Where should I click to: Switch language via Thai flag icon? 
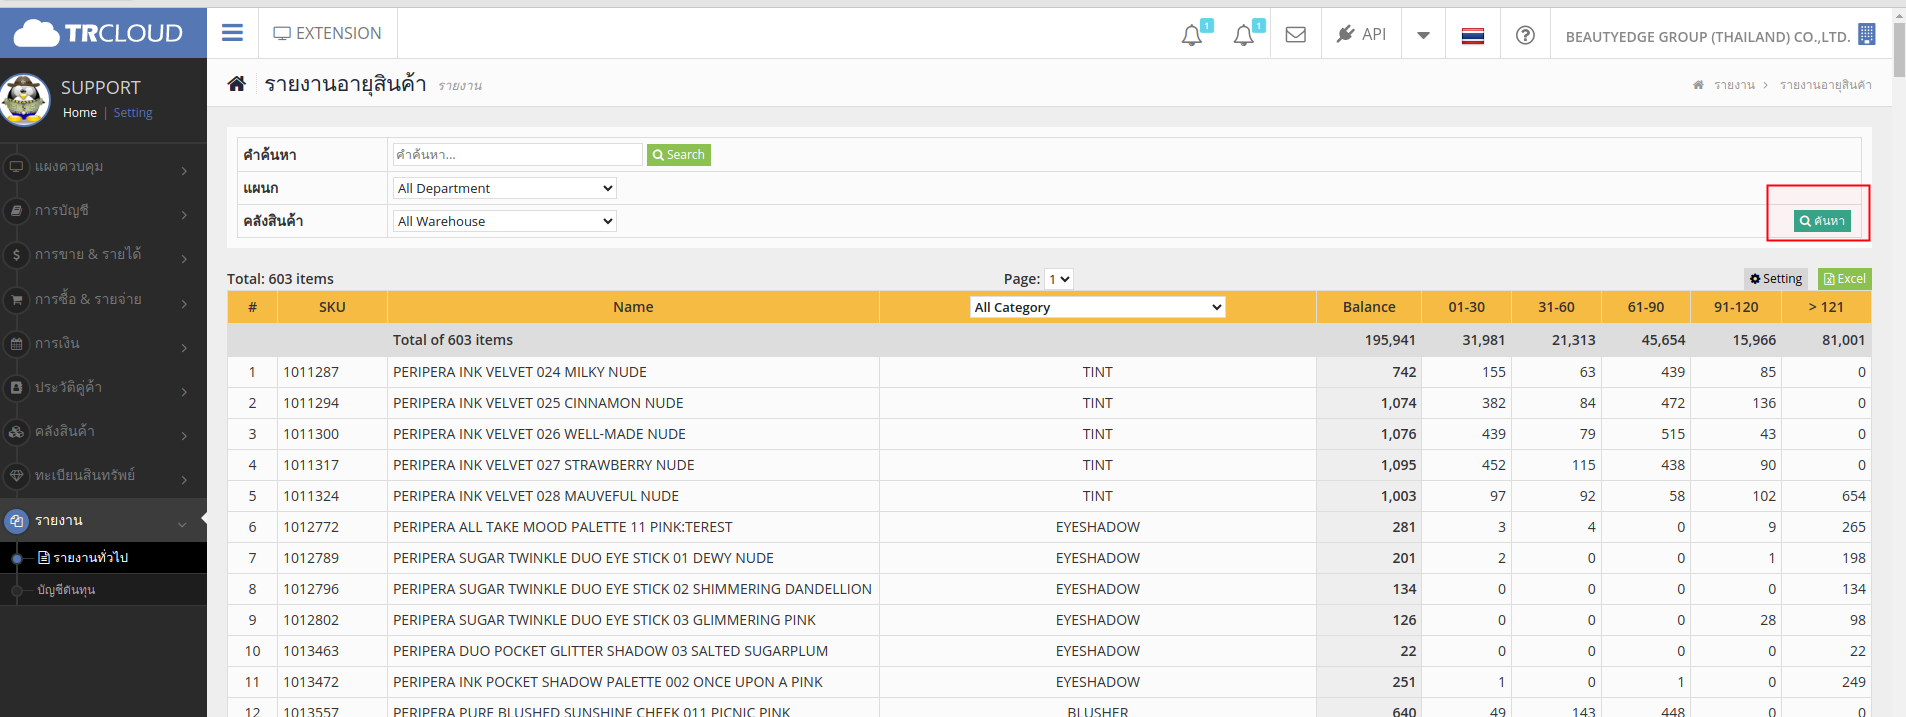coord(1473,36)
